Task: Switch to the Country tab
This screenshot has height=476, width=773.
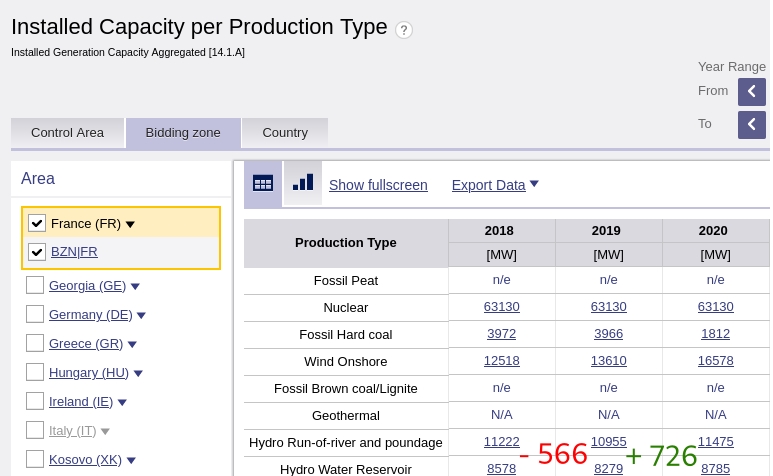Action: (x=285, y=132)
